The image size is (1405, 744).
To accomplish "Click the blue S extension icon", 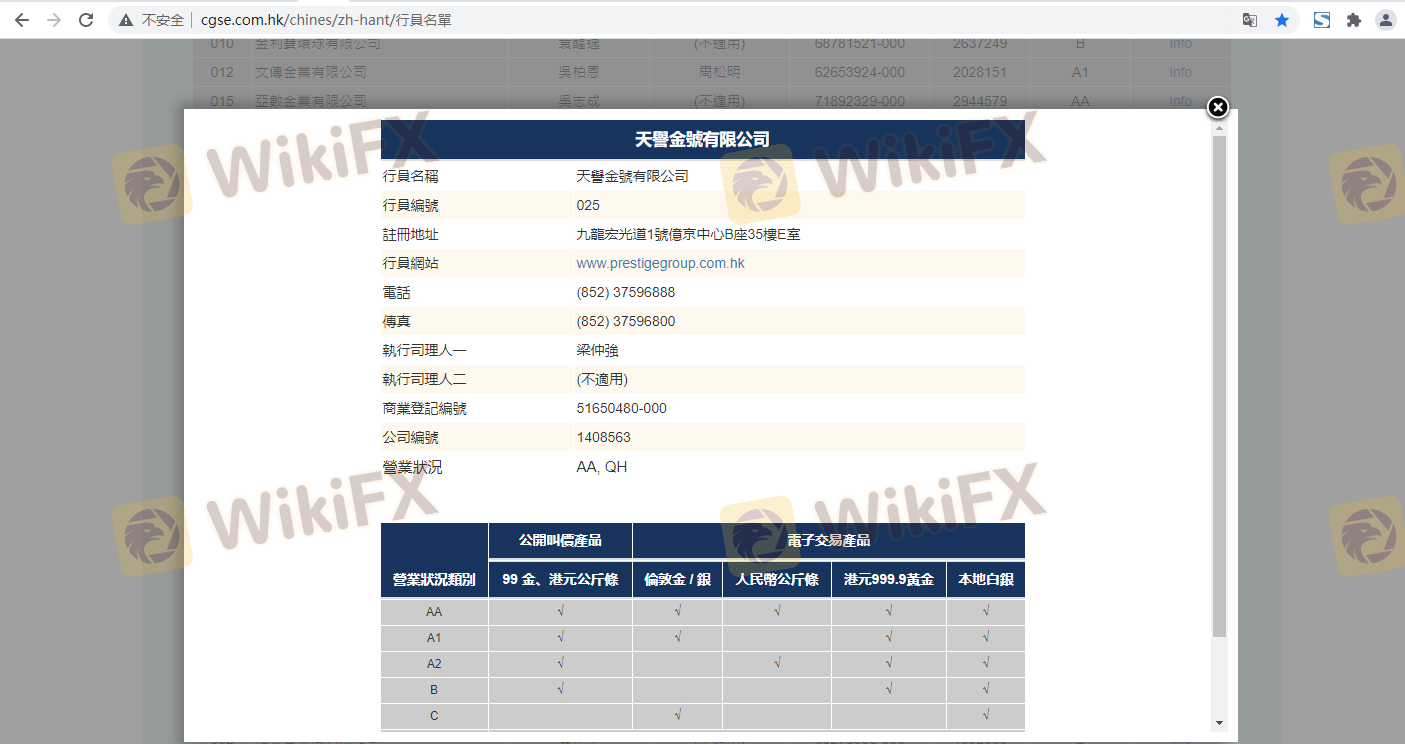I will 1322,20.
